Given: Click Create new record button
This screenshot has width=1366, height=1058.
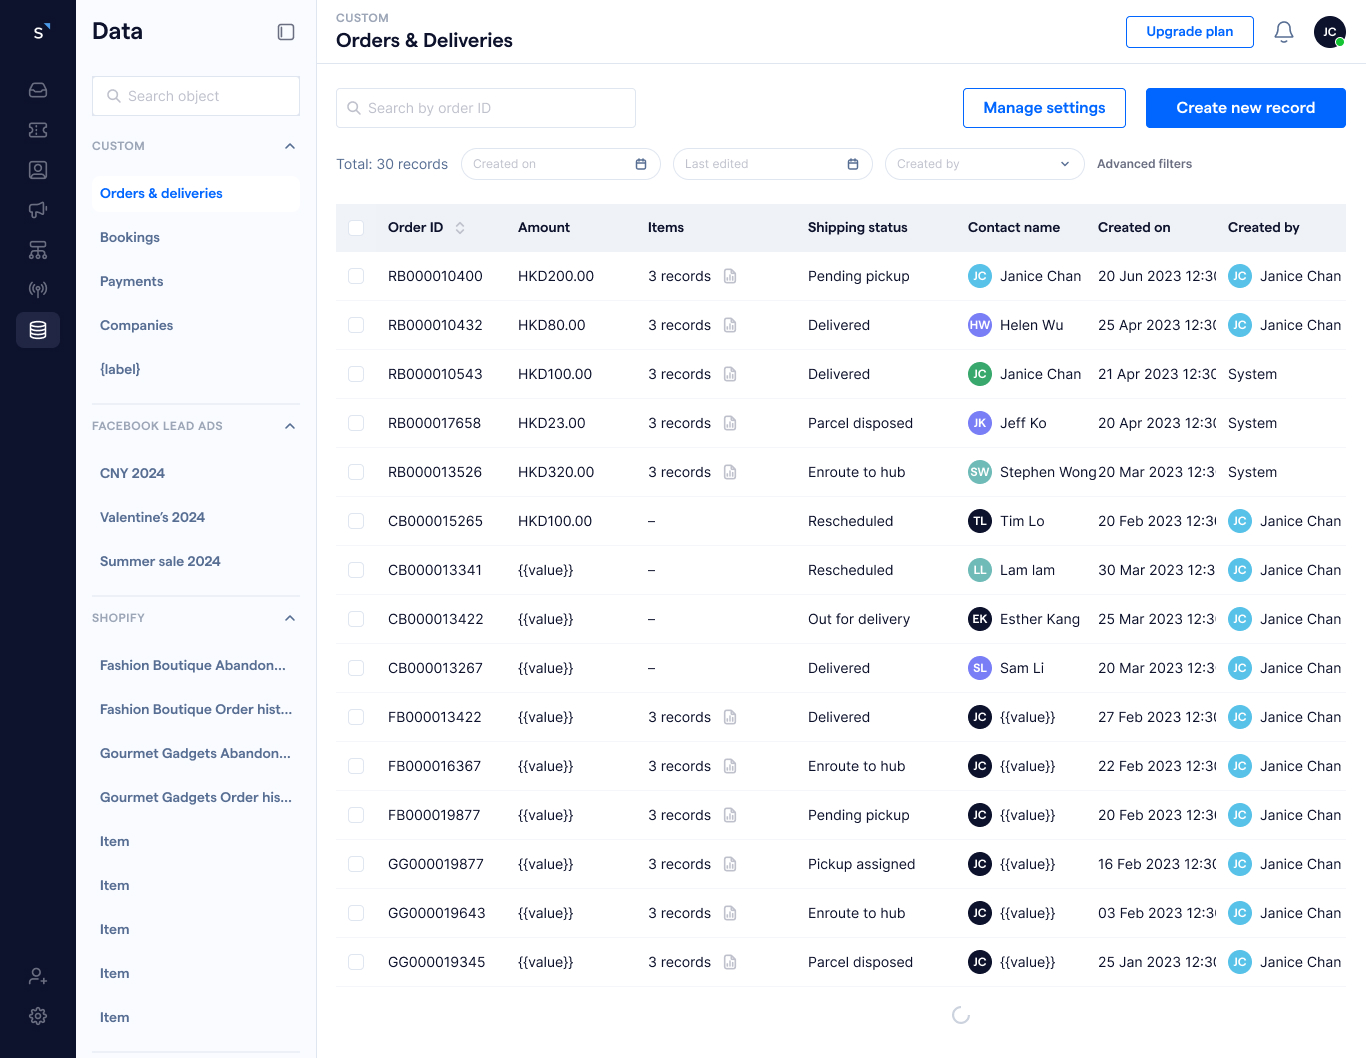Looking at the screenshot, I should click(x=1246, y=108).
